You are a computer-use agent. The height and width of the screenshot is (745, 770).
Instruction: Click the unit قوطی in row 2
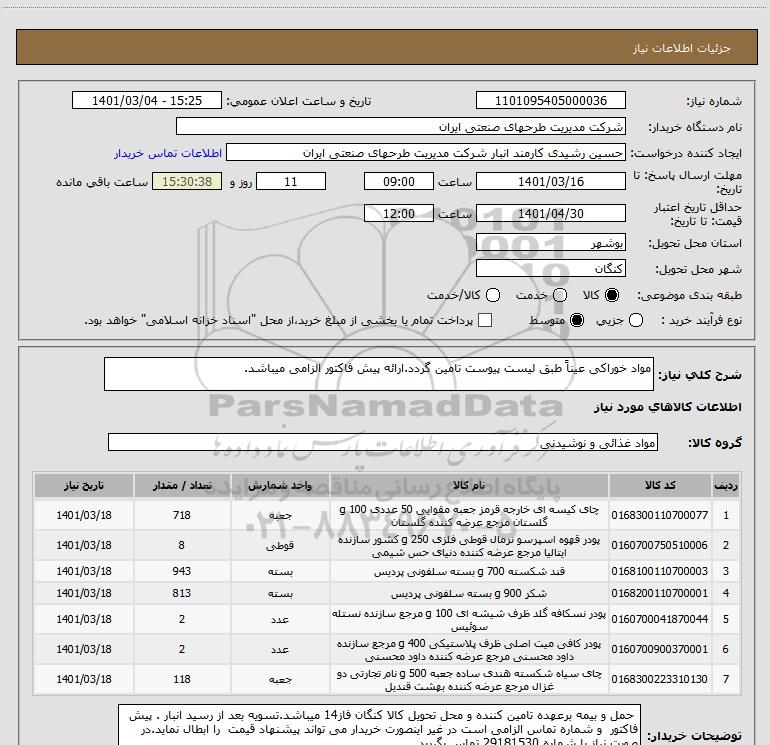(x=280, y=546)
